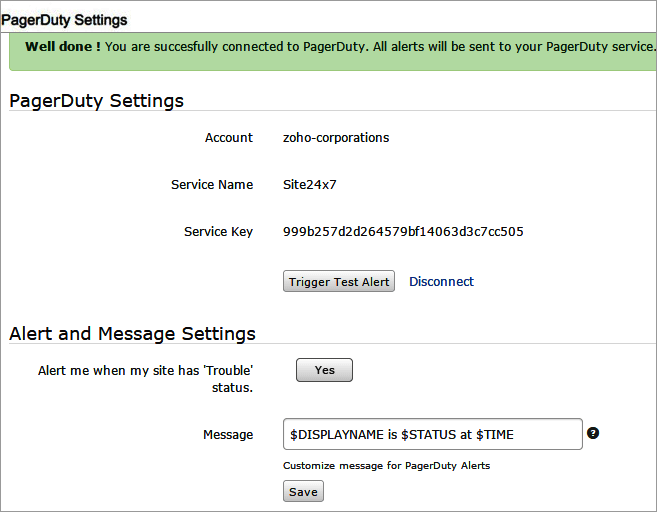Select the zoho-corporations account value
This screenshot has width=657, height=512.
pyautogui.click(x=336, y=137)
